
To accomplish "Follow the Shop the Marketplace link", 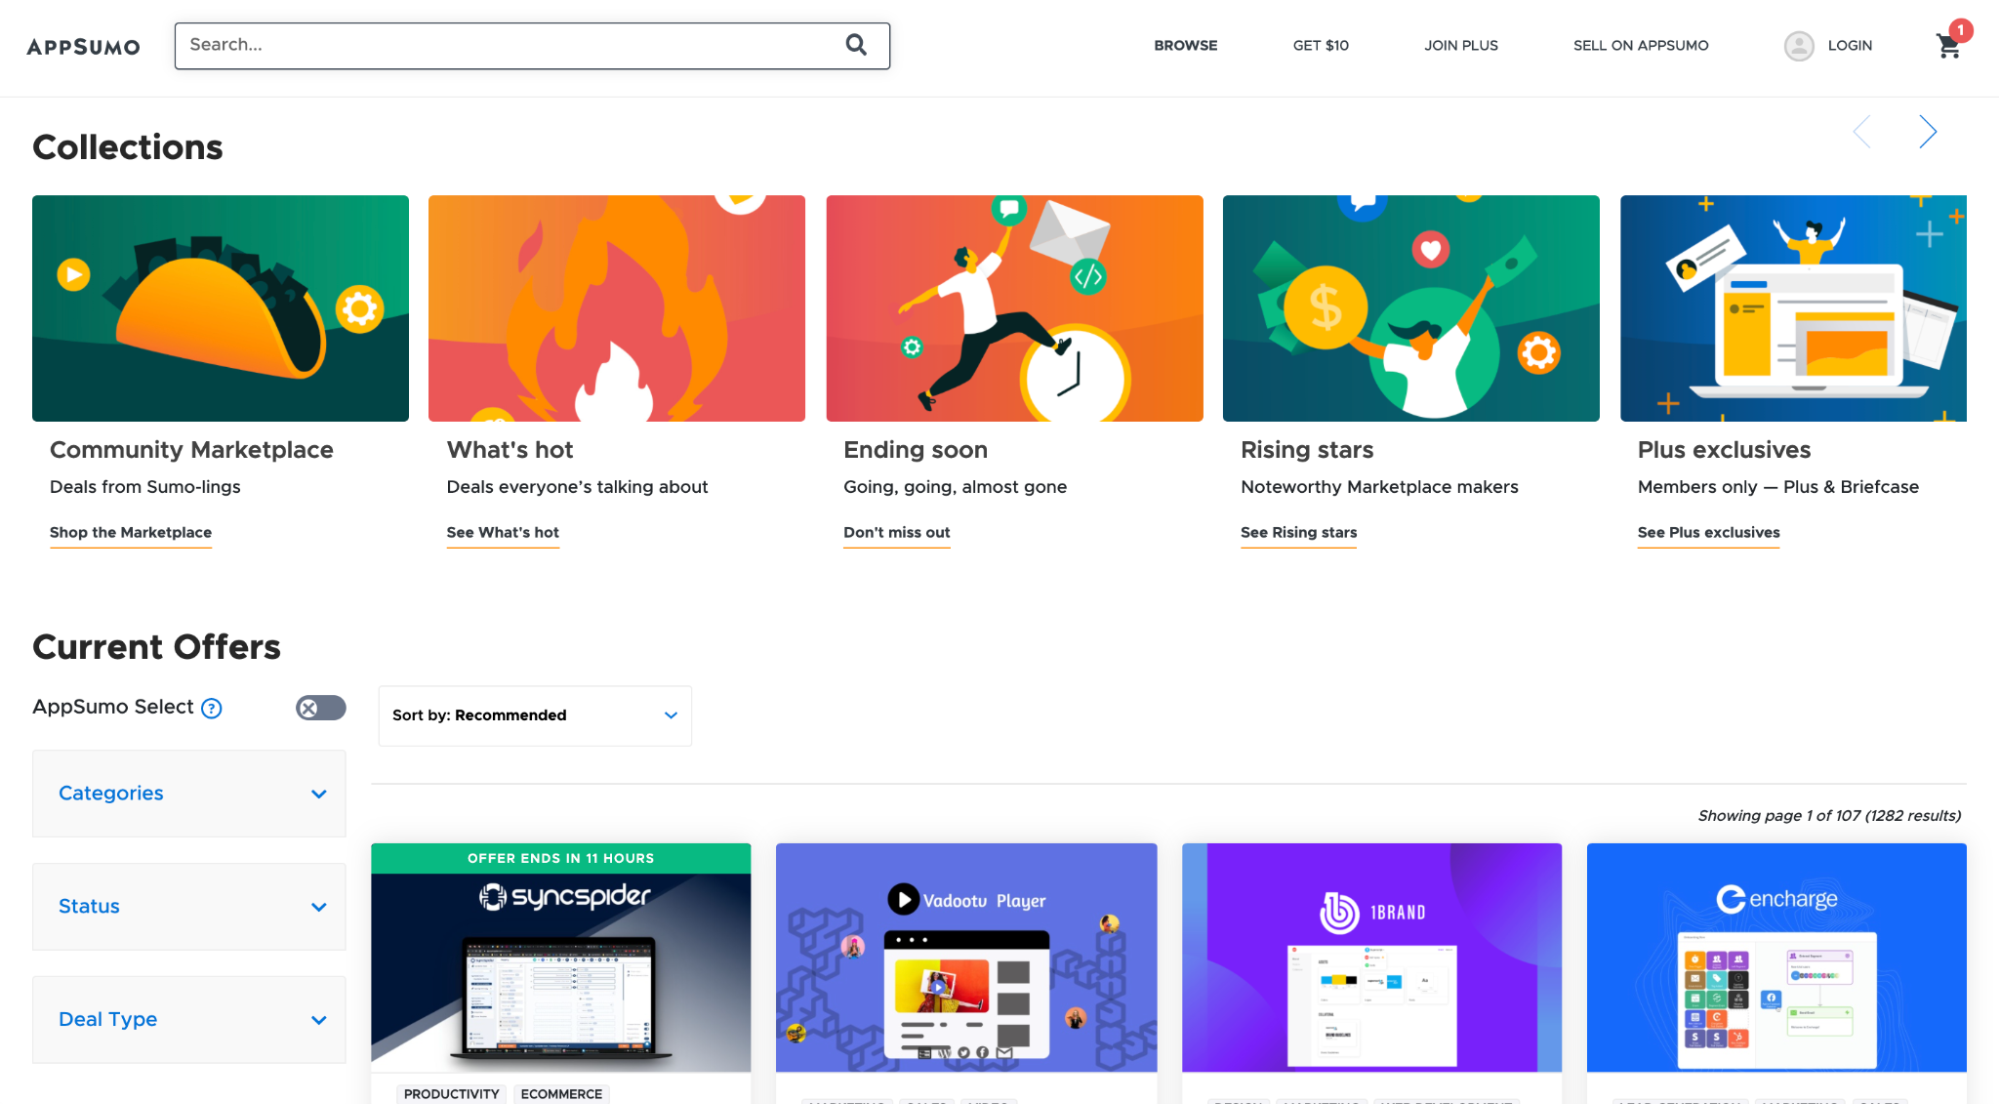I will 130,532.
